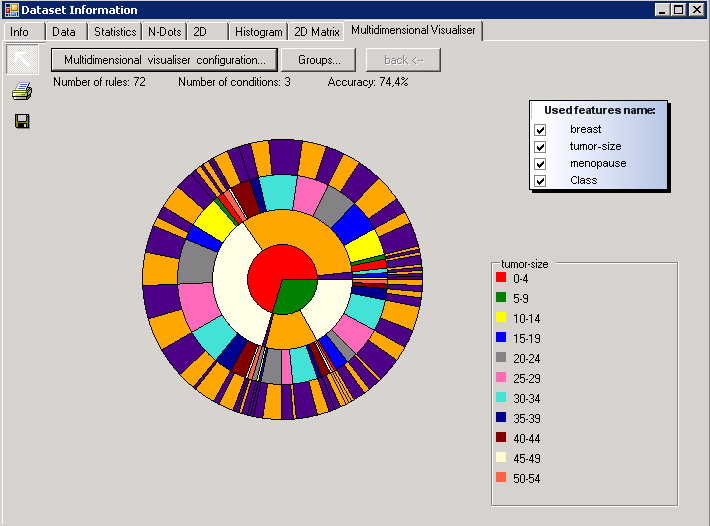Viewport: 710px width, 526px height.
Task: Click the green center sector of sunburst
Action: [x=294, y=294]
